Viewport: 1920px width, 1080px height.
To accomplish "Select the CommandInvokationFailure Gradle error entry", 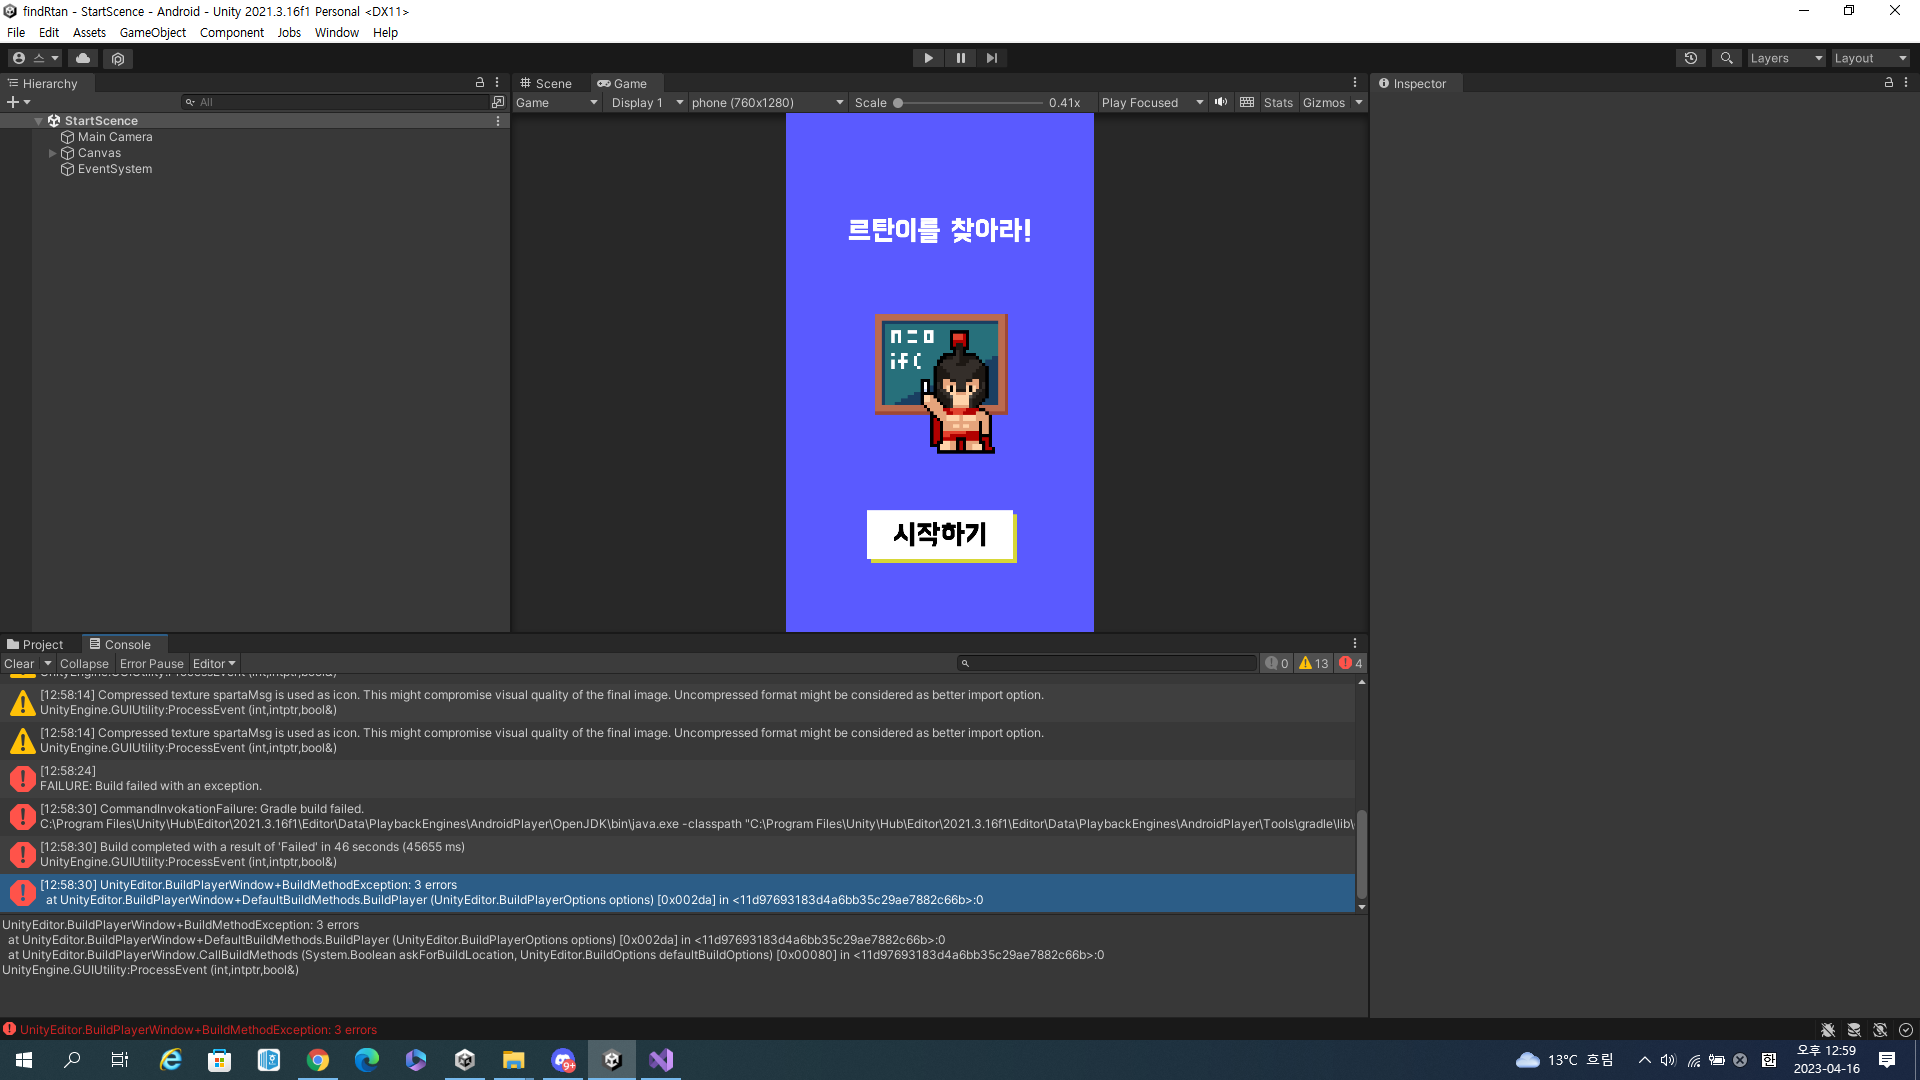I will pyautogui.click(x=678, y=816).
